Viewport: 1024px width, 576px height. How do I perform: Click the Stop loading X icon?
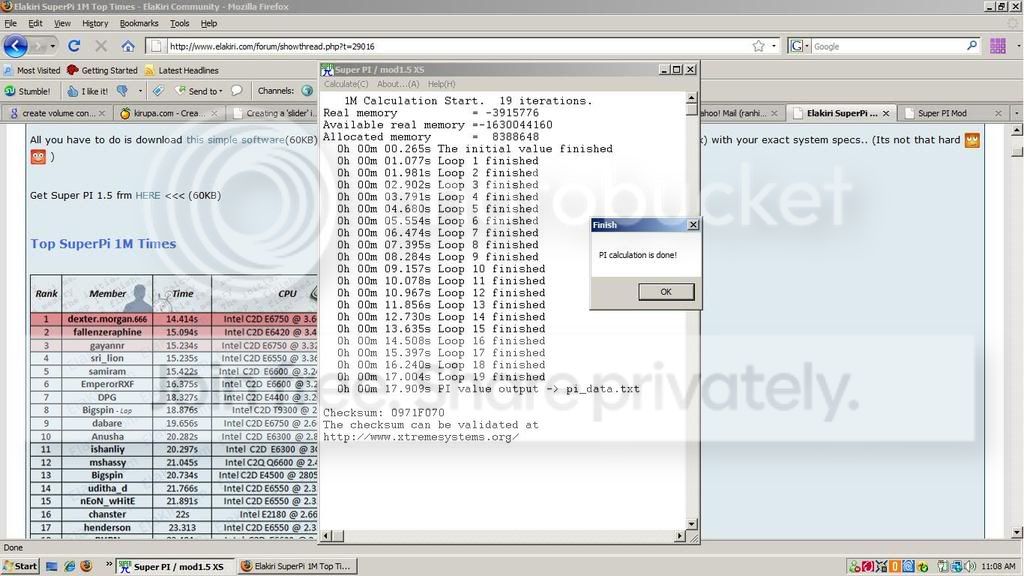coord(101,46)
